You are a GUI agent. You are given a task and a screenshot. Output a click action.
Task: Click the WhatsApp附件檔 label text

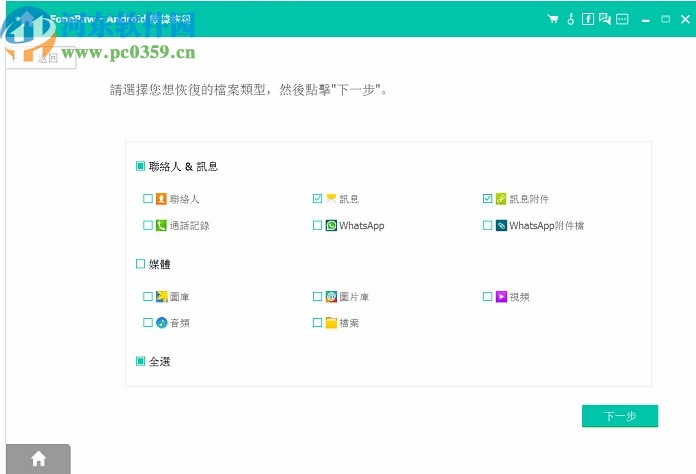tap(546, 225)
